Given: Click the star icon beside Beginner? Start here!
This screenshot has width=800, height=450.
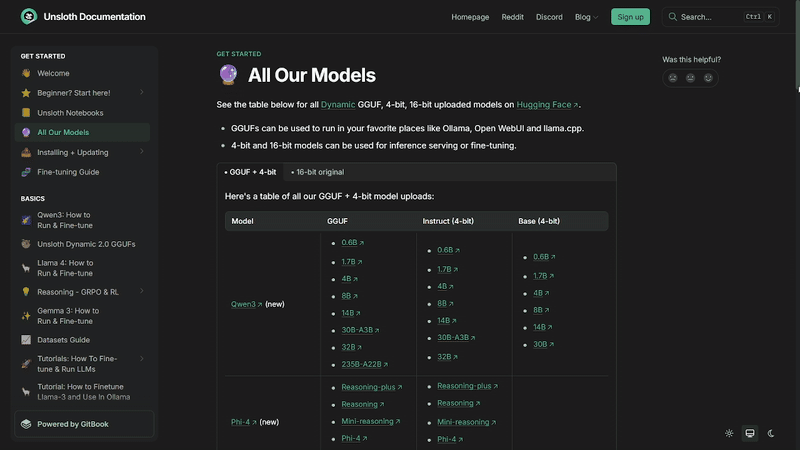Looking at the screenshot, I should pyautogui.click(x=26, y=93).
